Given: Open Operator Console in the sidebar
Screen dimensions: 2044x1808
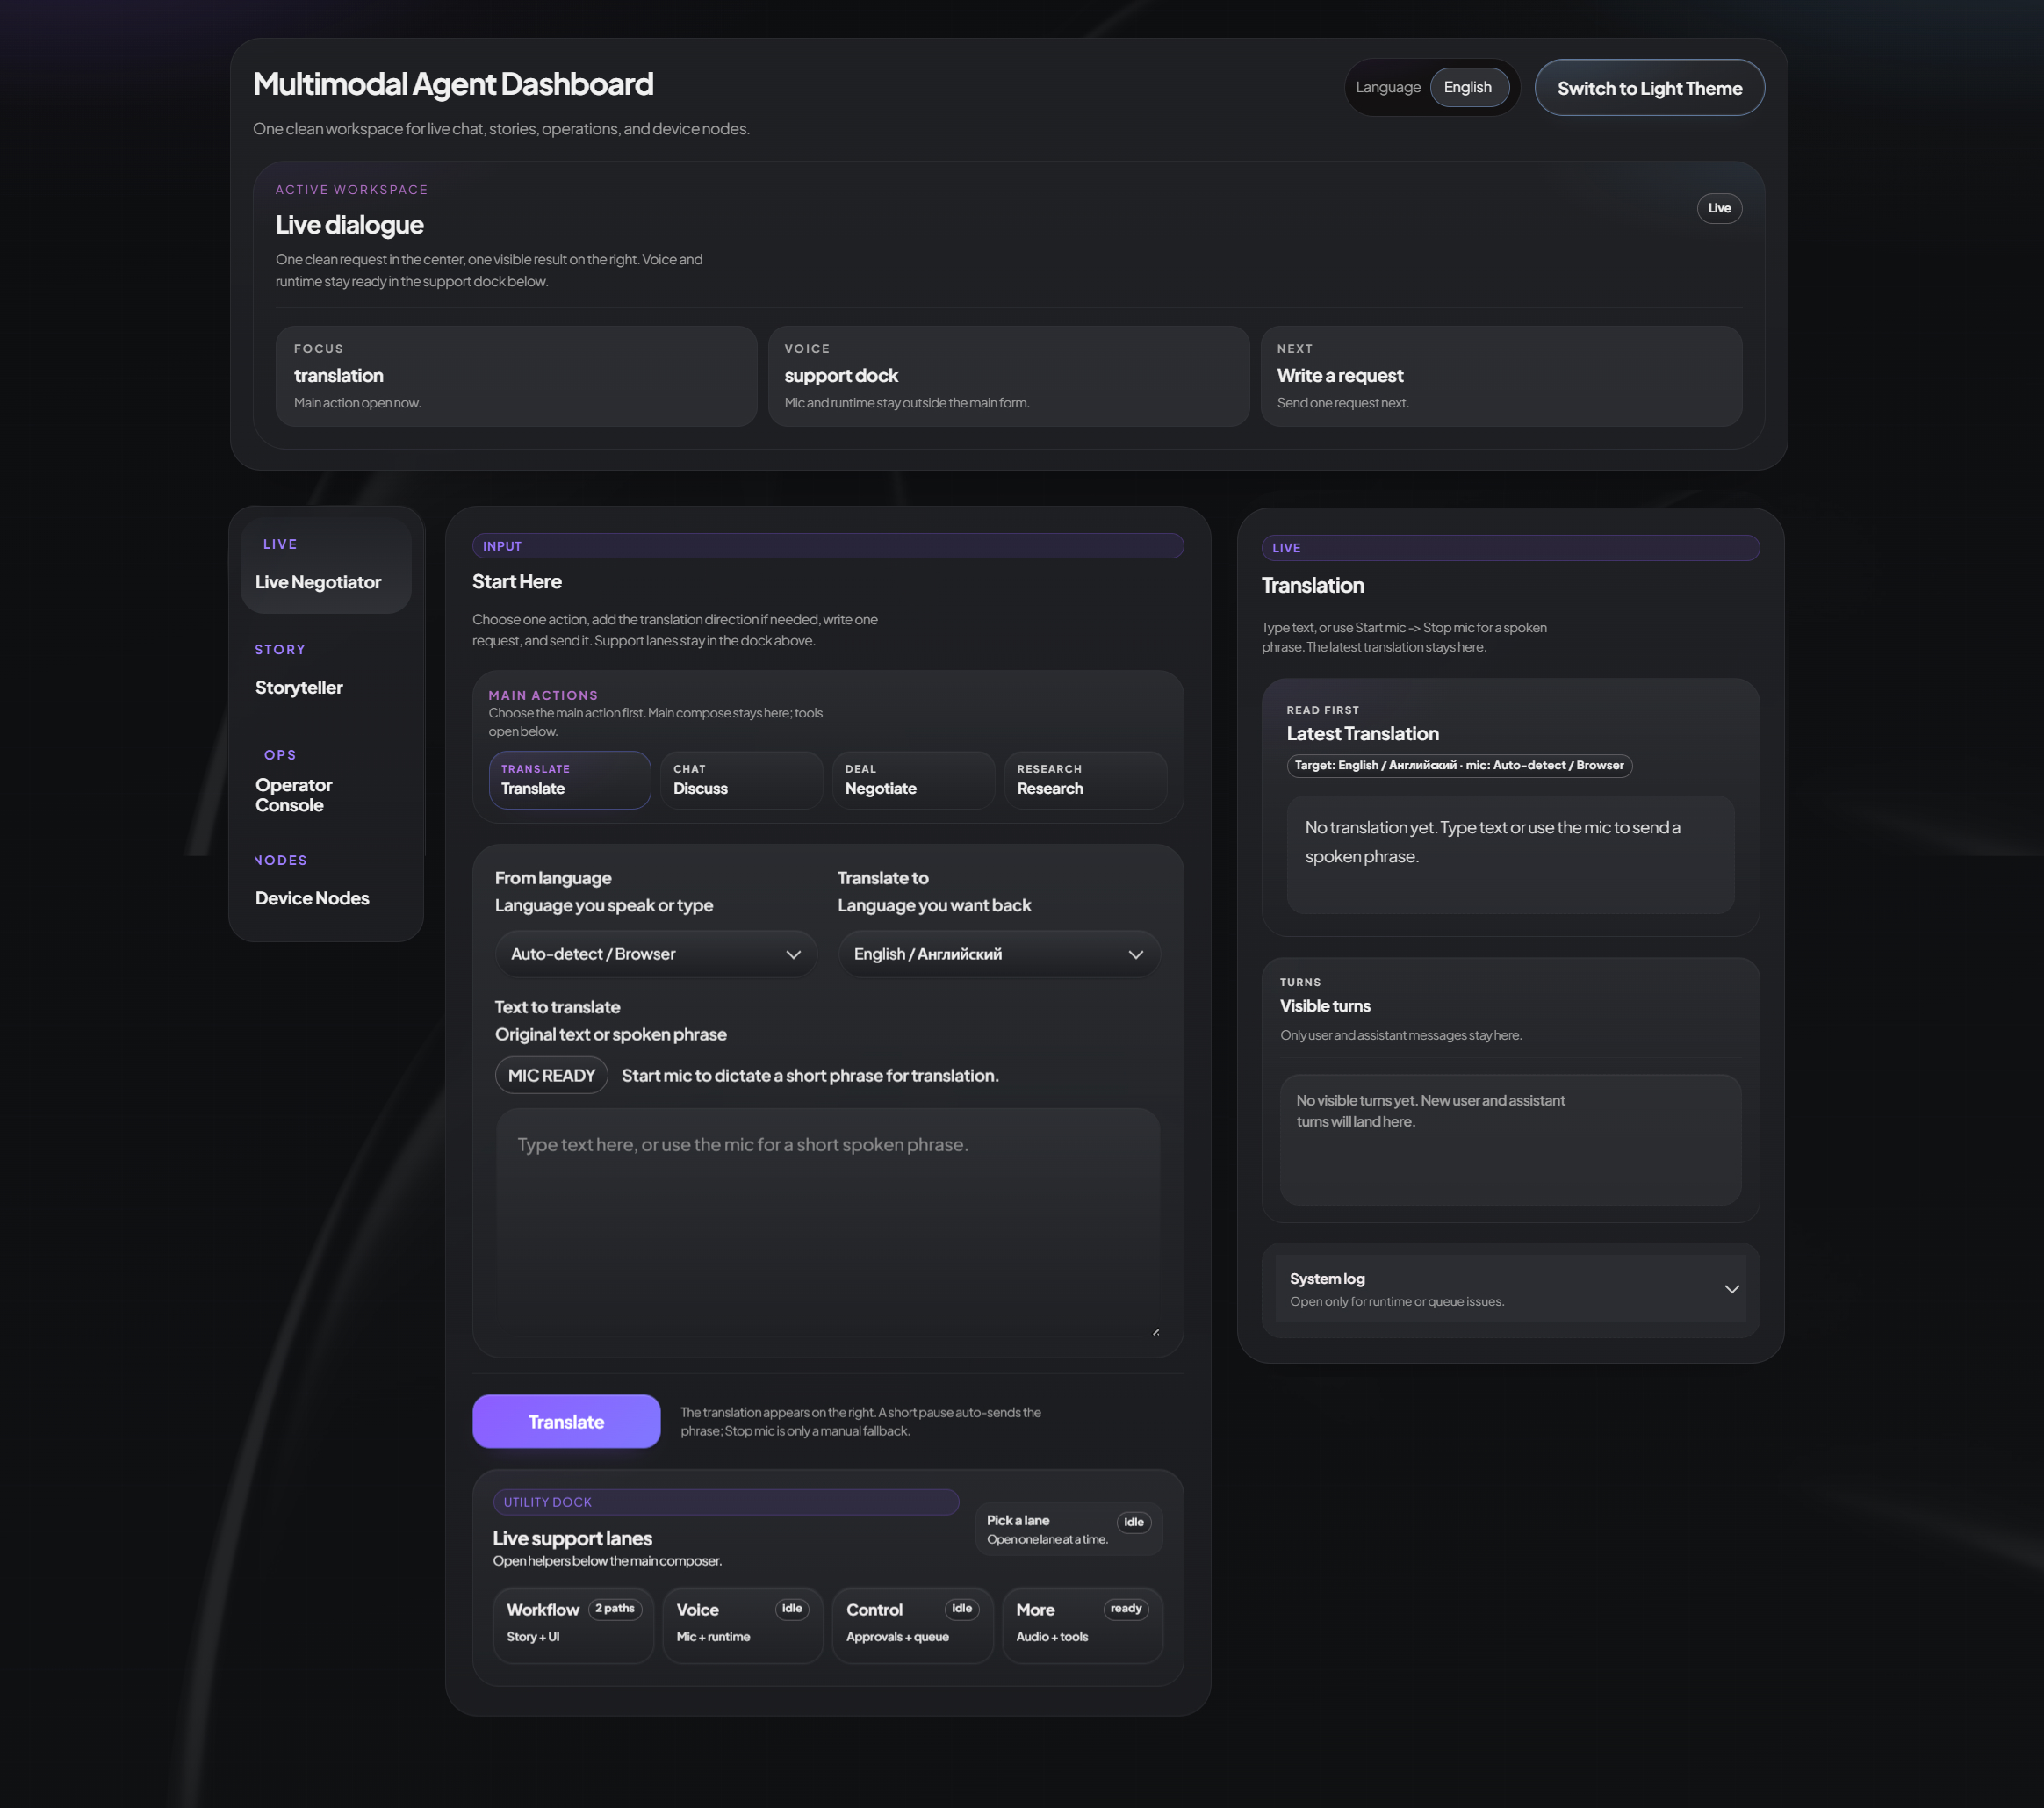Looking at the screenshot, I should (293, 795).
